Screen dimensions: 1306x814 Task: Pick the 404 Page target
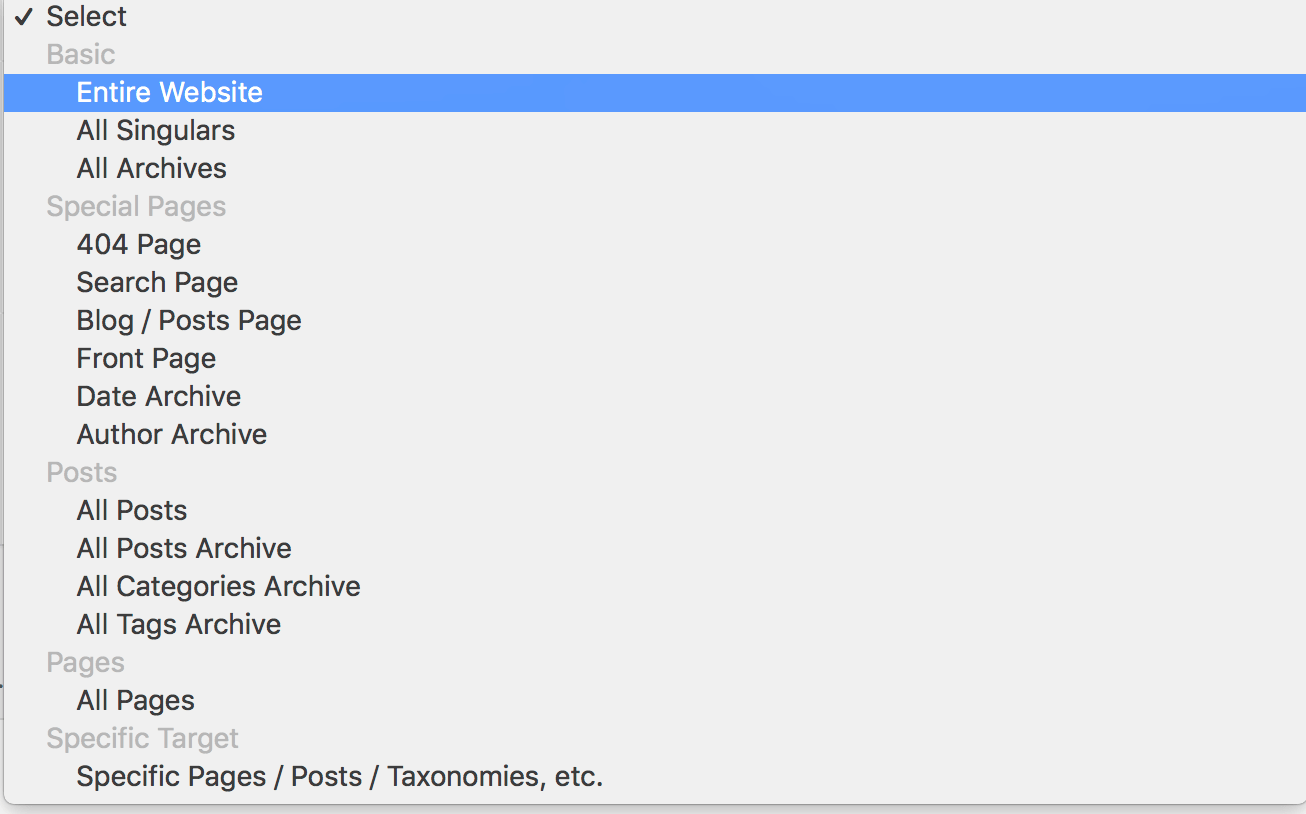[x=139, y=244]
